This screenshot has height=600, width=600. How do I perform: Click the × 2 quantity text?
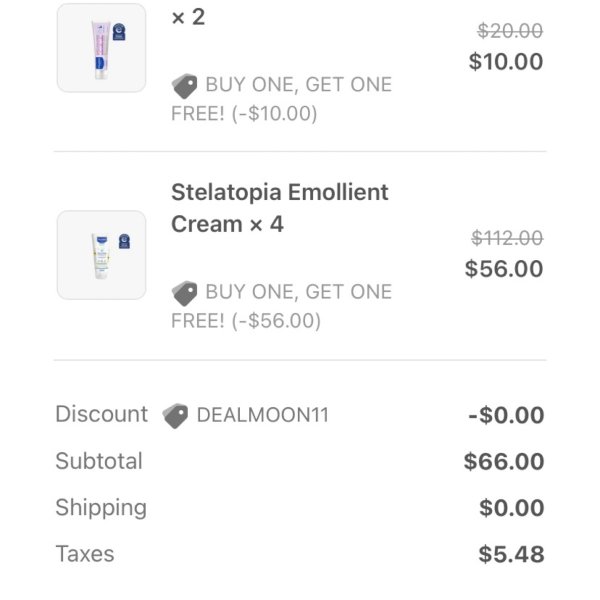(188, 17)
